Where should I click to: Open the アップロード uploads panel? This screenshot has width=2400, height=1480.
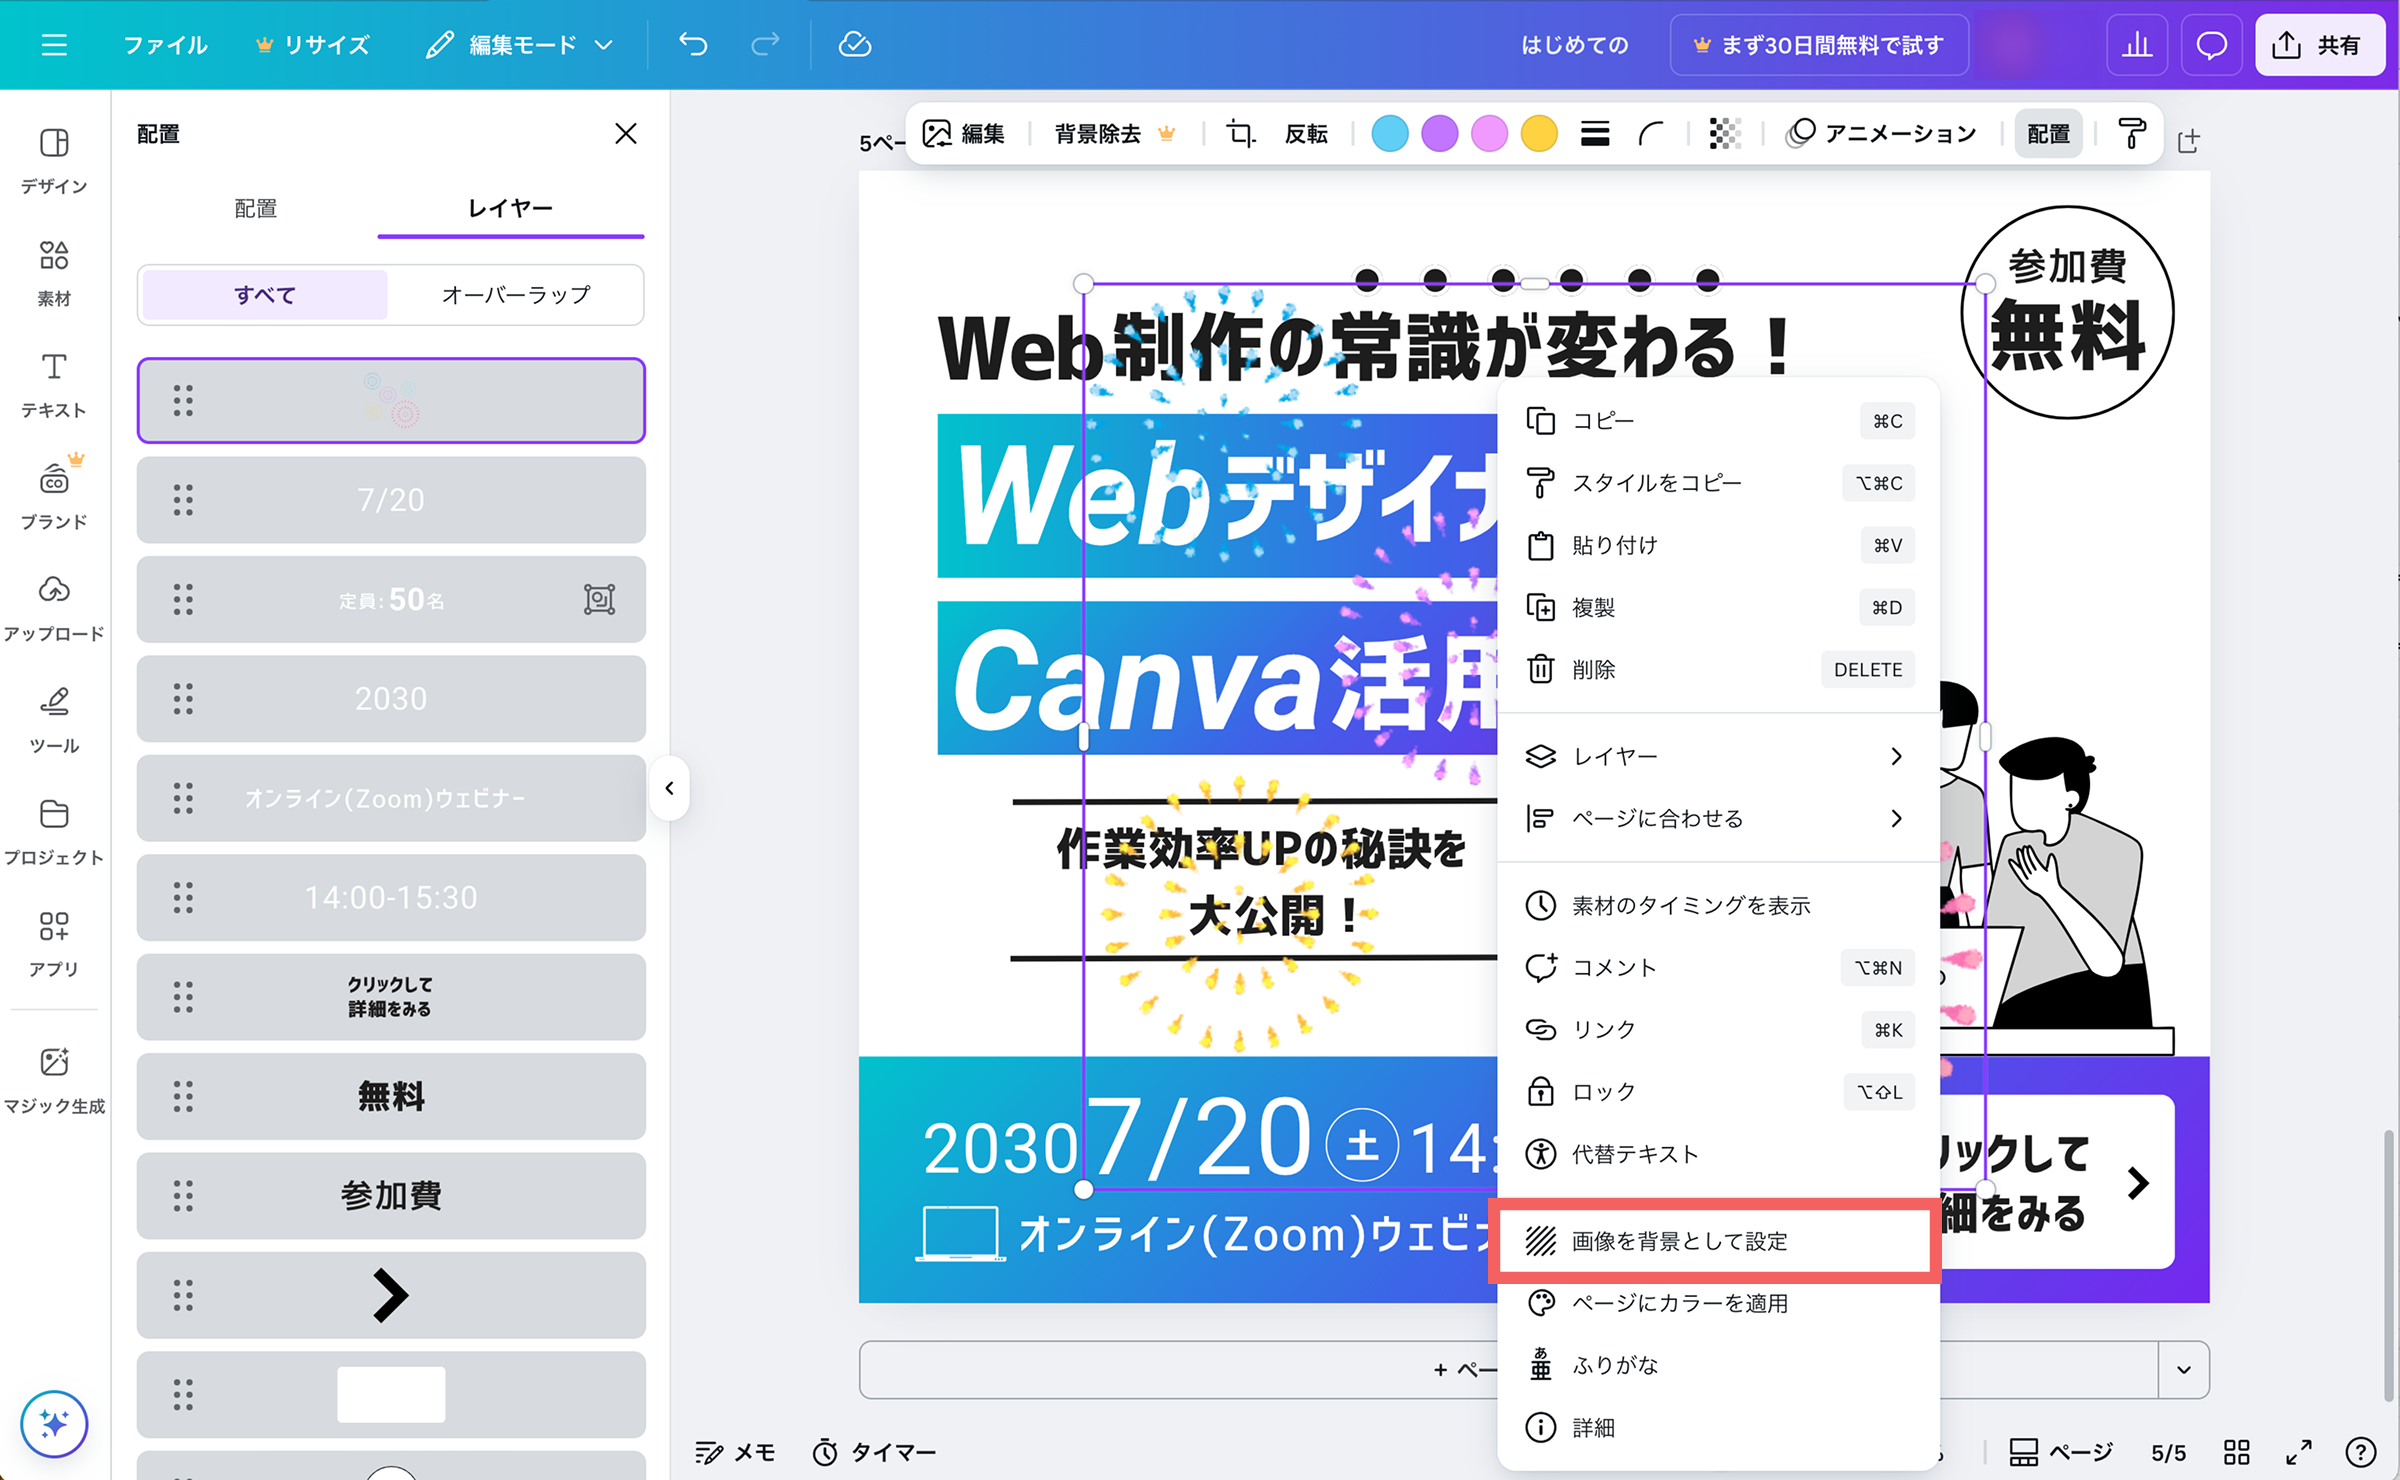pos(54,609)
